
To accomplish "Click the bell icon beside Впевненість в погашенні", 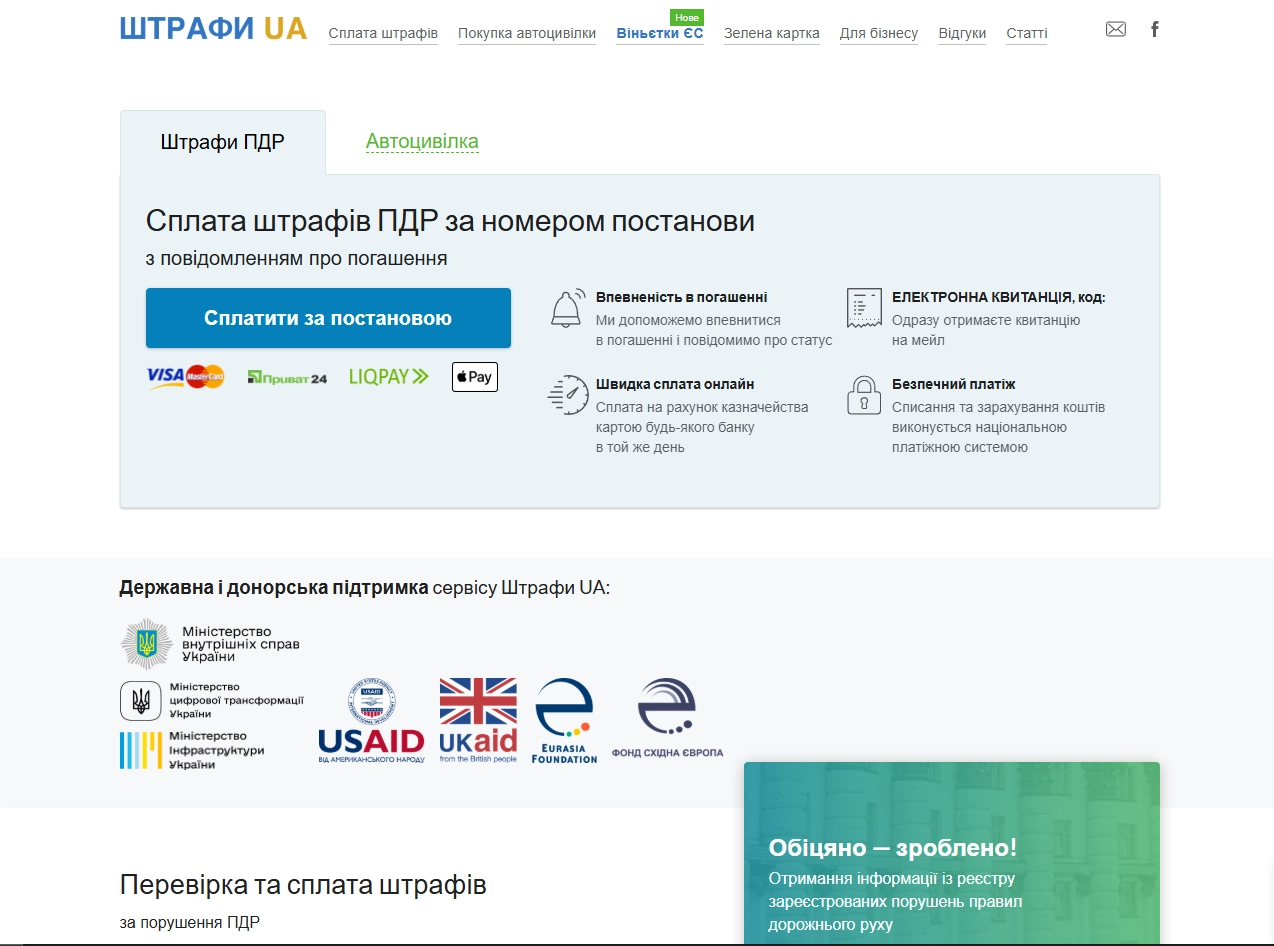I will click(x=566, y=308).
